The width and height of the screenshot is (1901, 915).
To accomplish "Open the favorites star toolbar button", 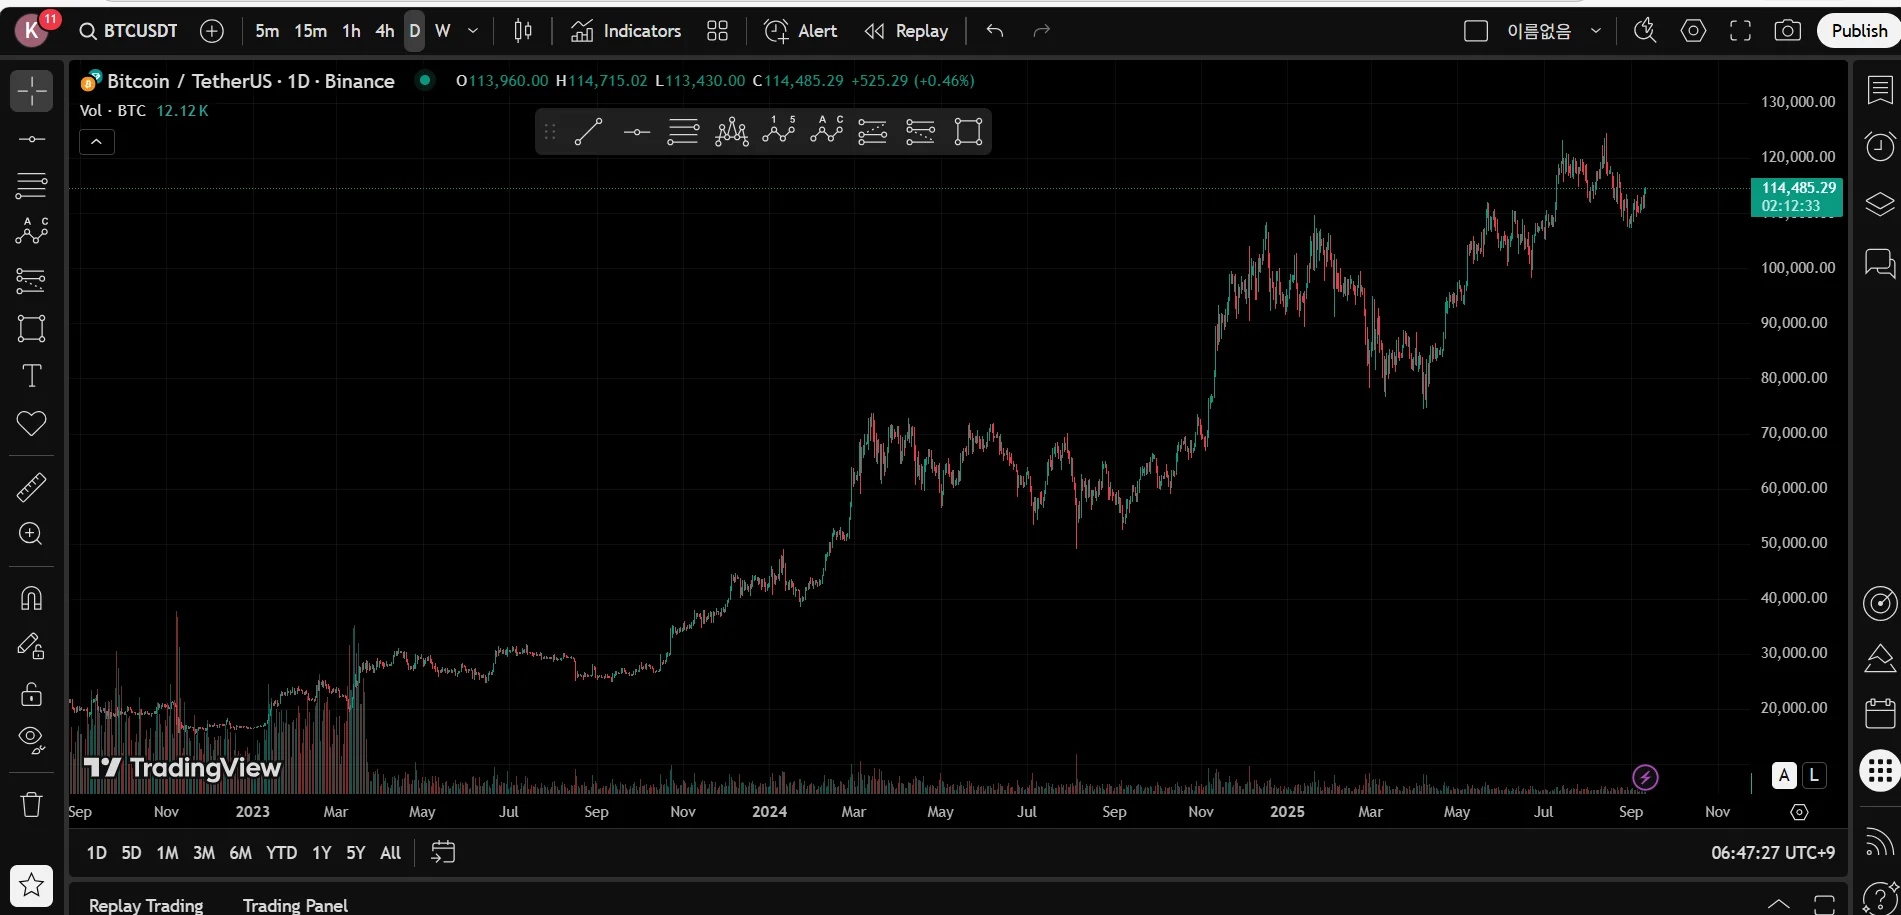I will (x=32, y=885).
